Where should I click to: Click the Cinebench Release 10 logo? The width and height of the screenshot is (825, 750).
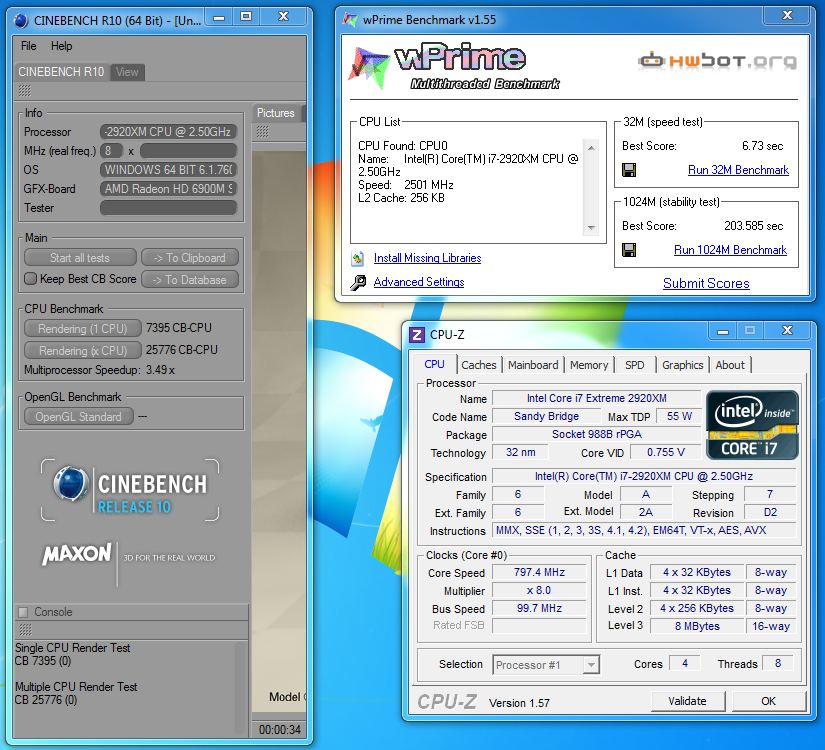point(130,490)
